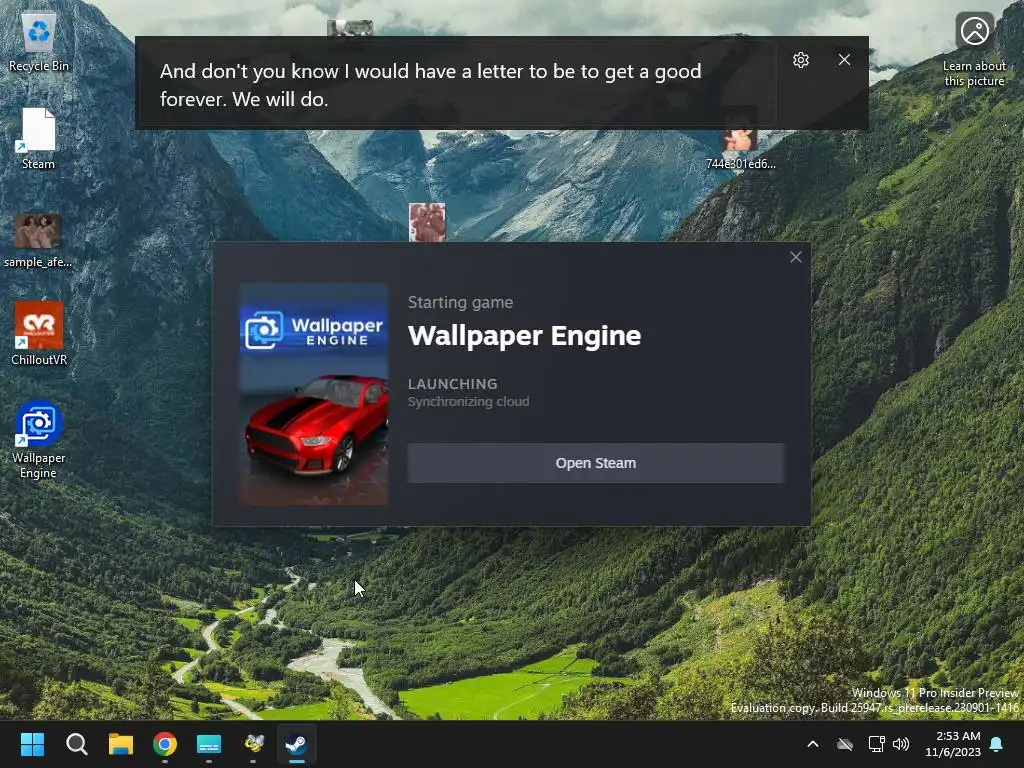Click the network tray icon
This screenshot has width=1024, height=768.
[x=876, y=744]
